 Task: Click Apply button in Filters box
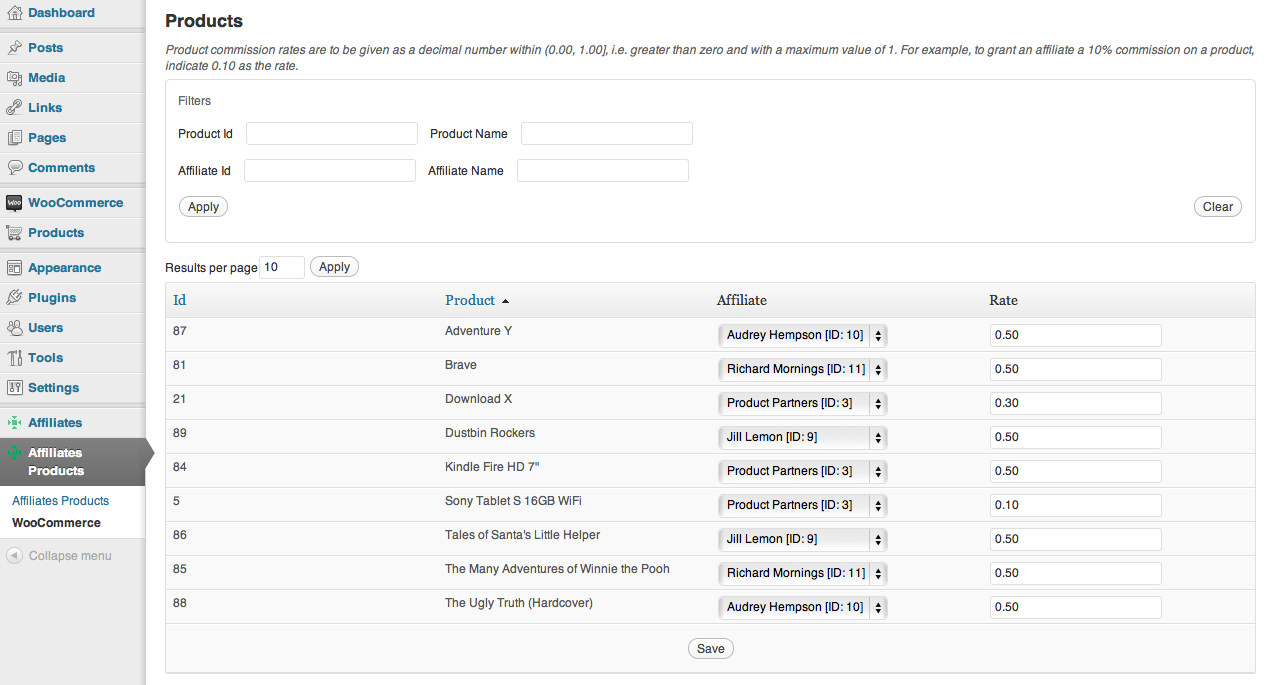click(x=203, y=207)
